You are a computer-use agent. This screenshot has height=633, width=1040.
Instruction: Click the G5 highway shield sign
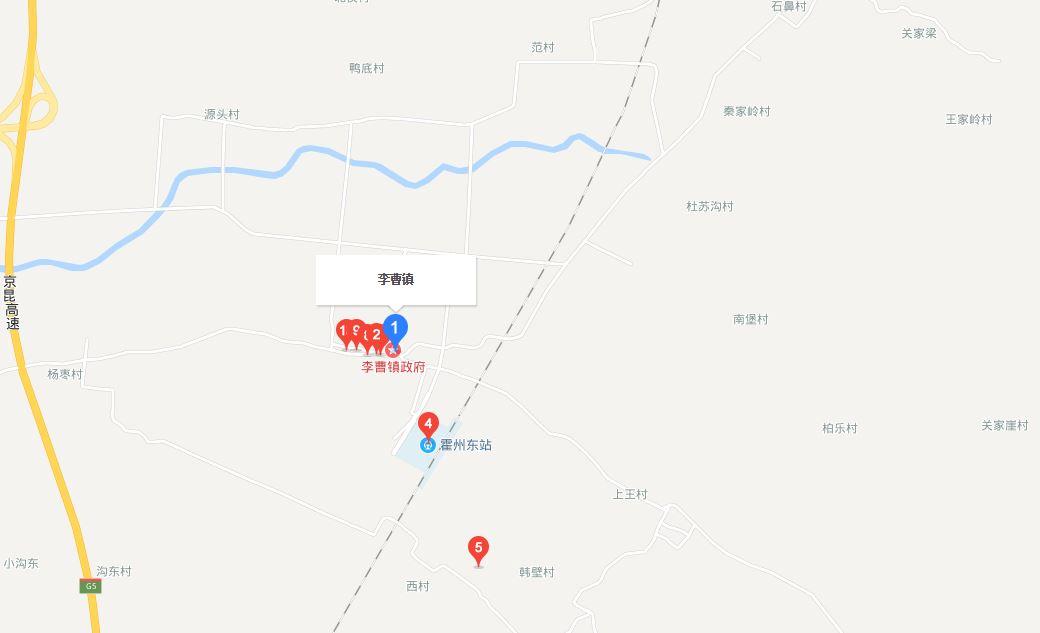click(90, 586)
